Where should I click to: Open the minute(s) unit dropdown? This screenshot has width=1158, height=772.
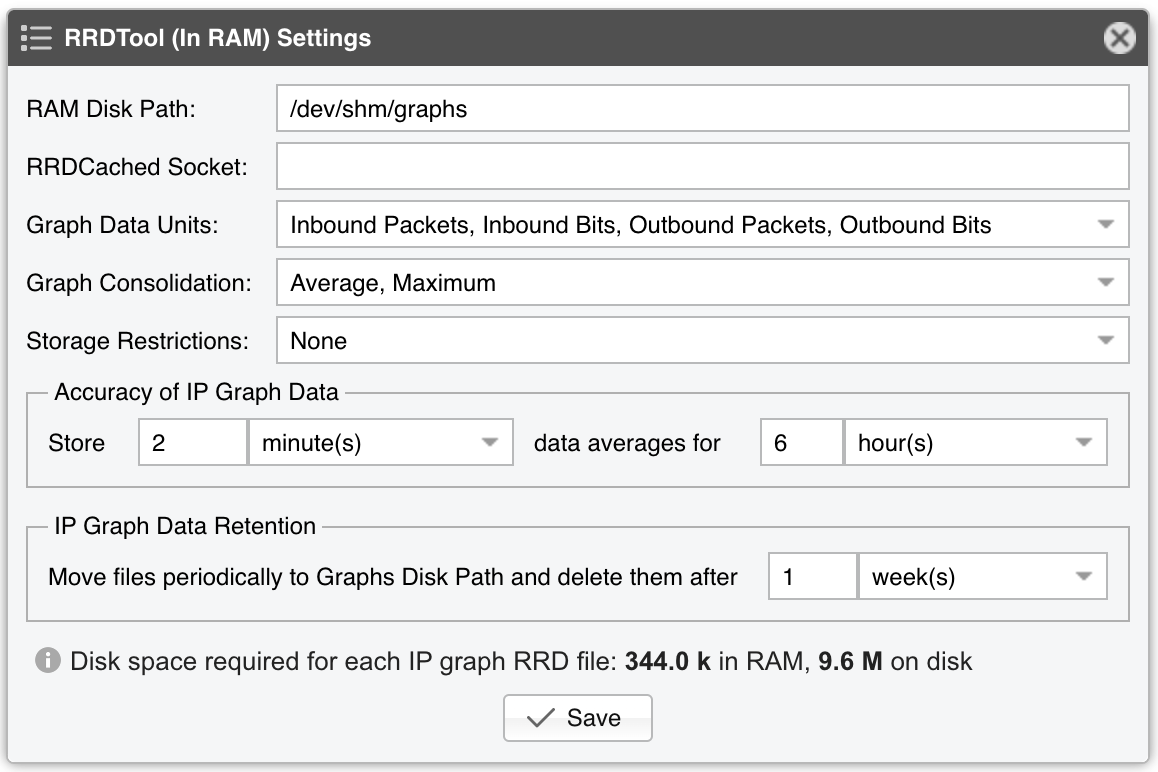click(x=381, y=443)
